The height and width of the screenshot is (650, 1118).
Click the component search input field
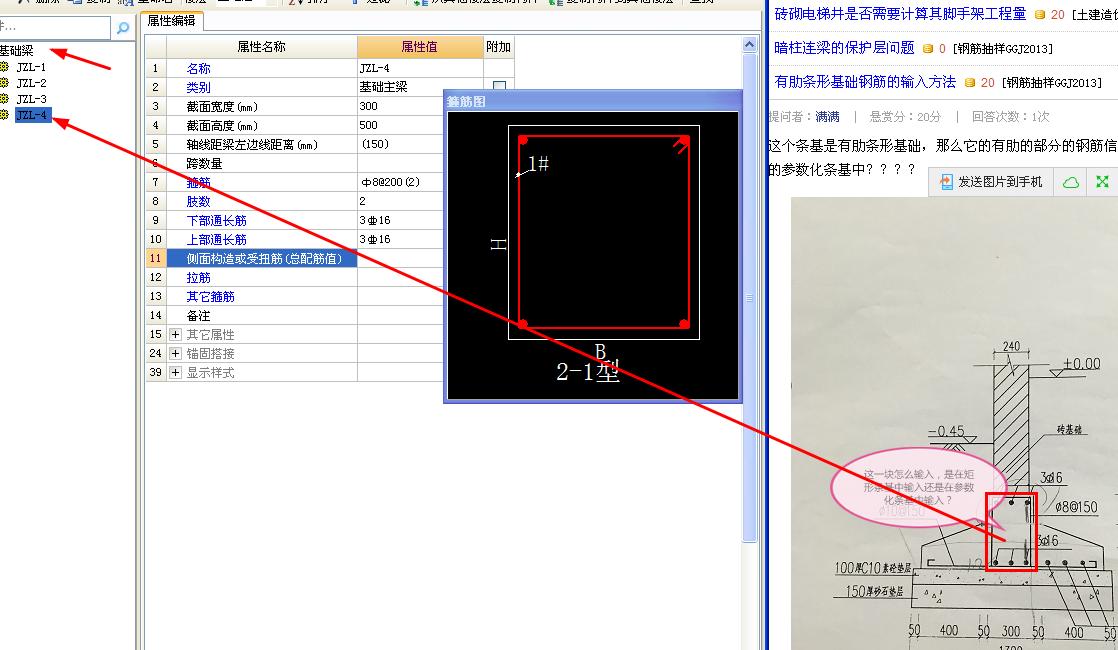click(x=54, y=28)
